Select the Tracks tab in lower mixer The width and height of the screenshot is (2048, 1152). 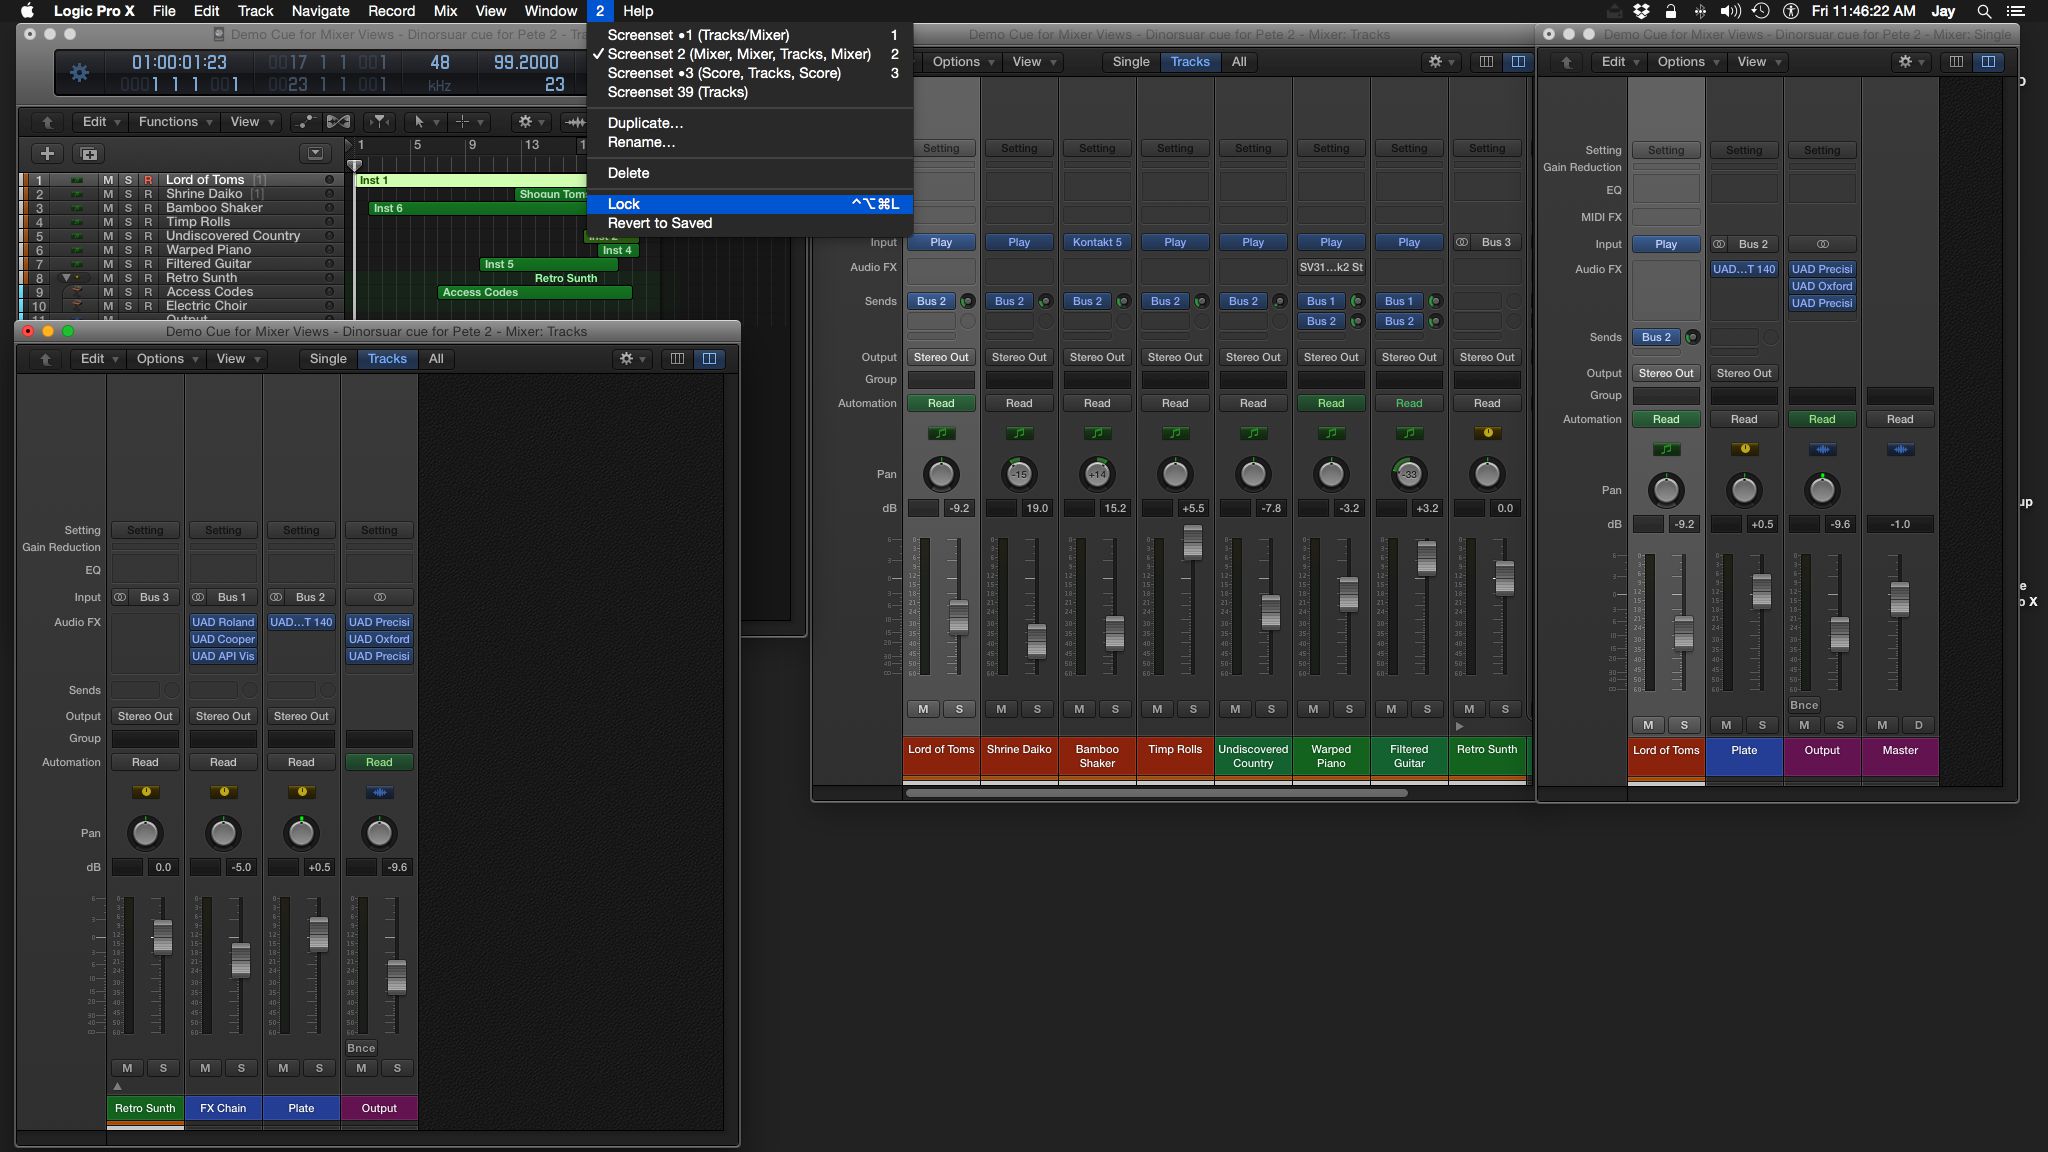[387, 357]
